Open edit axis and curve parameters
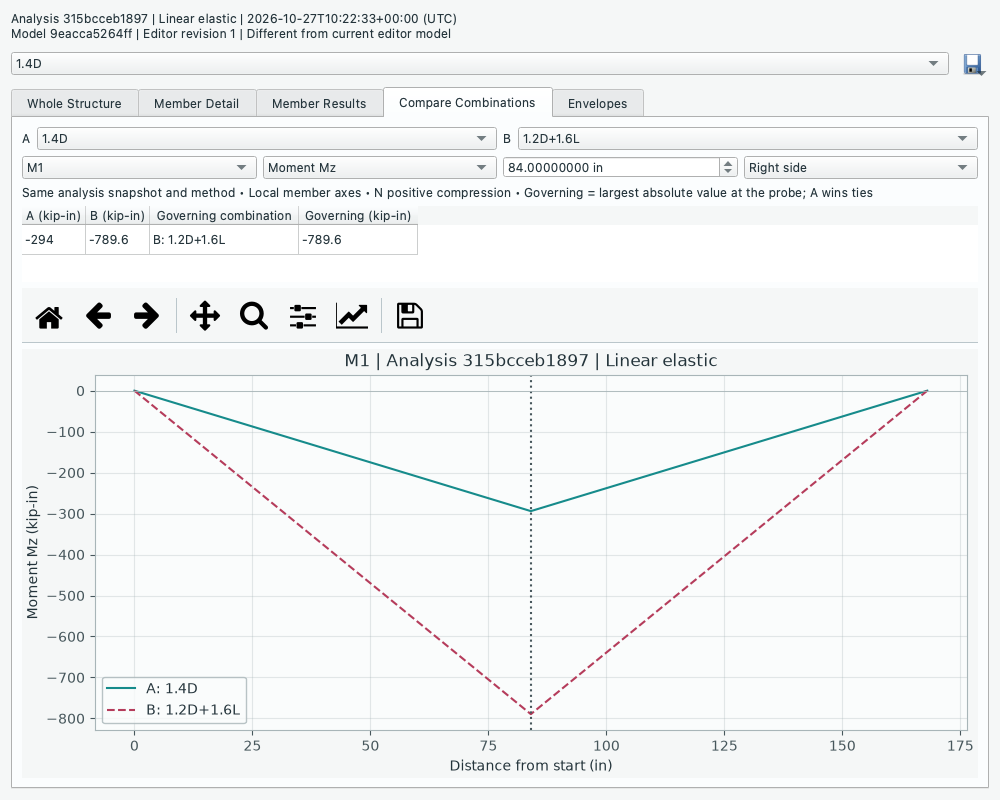Image resolution: width=1000 pixels, height=800 pixels. [x=352, y=316]
